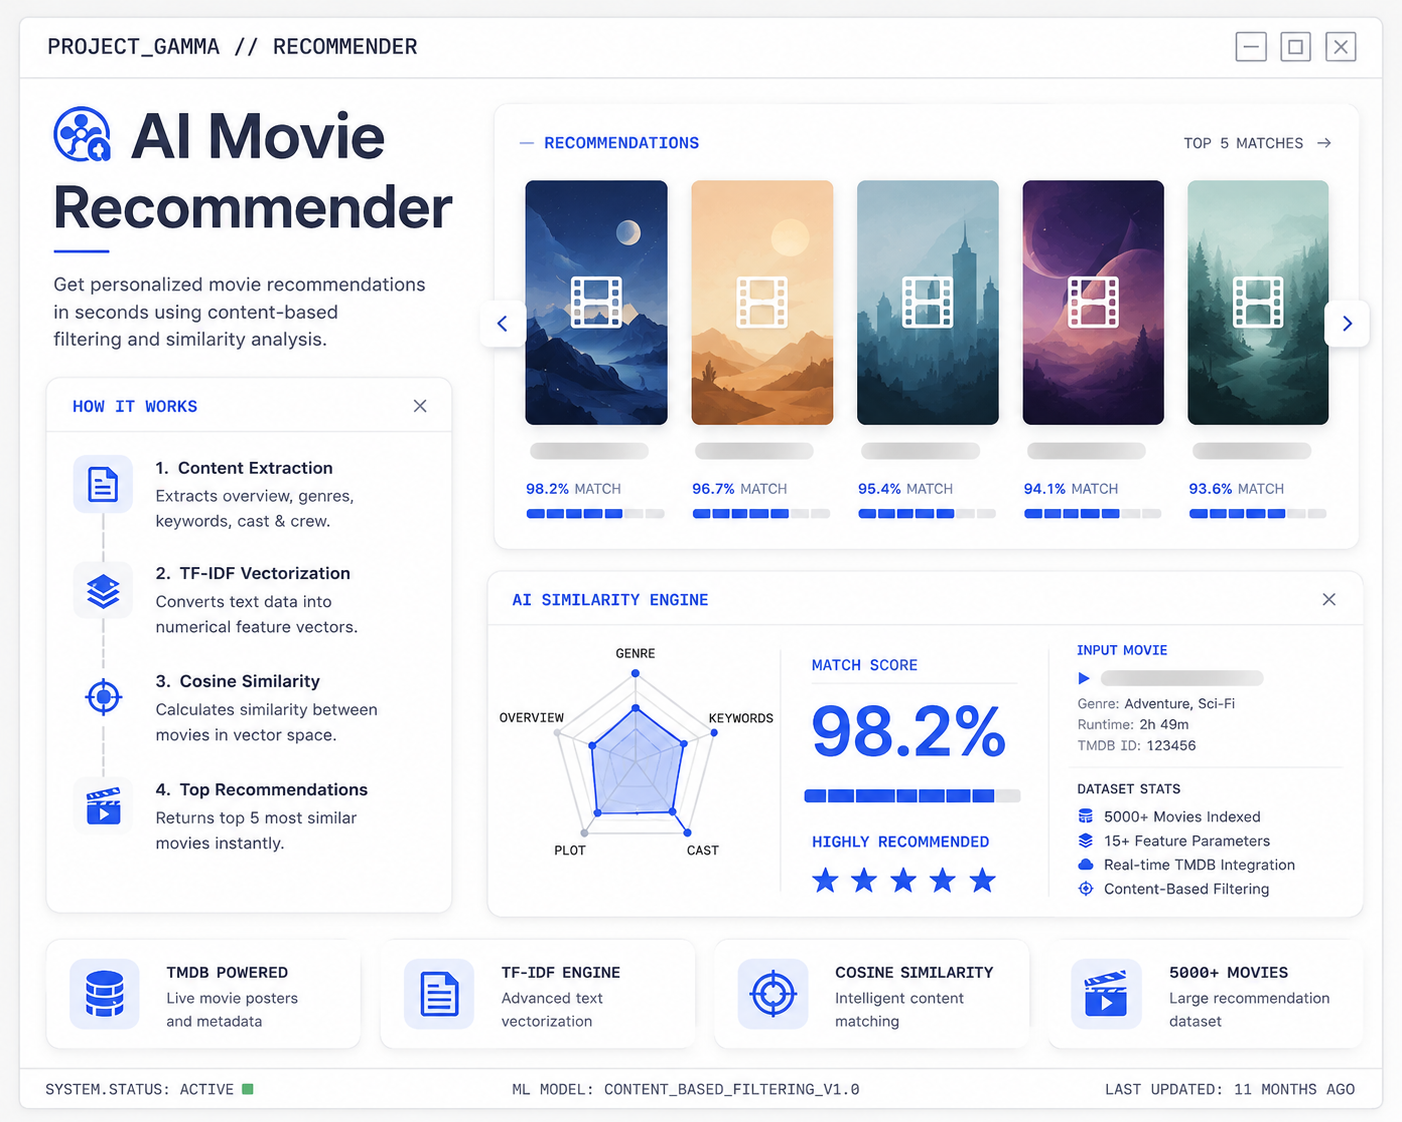Click the TMDB Powered database icon
The height and width of the screenshot is (1122, 1402).
pos(104,994)
